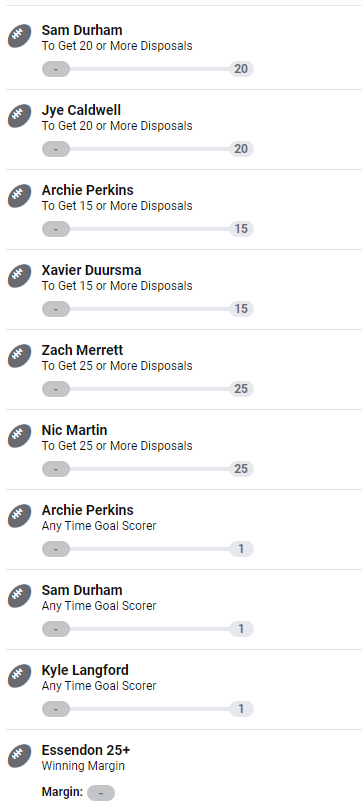This screenshot has width=362, height=806.
Task: Click Jye Caldwell's 20 target badge
Action: click(x=241, y=149)
